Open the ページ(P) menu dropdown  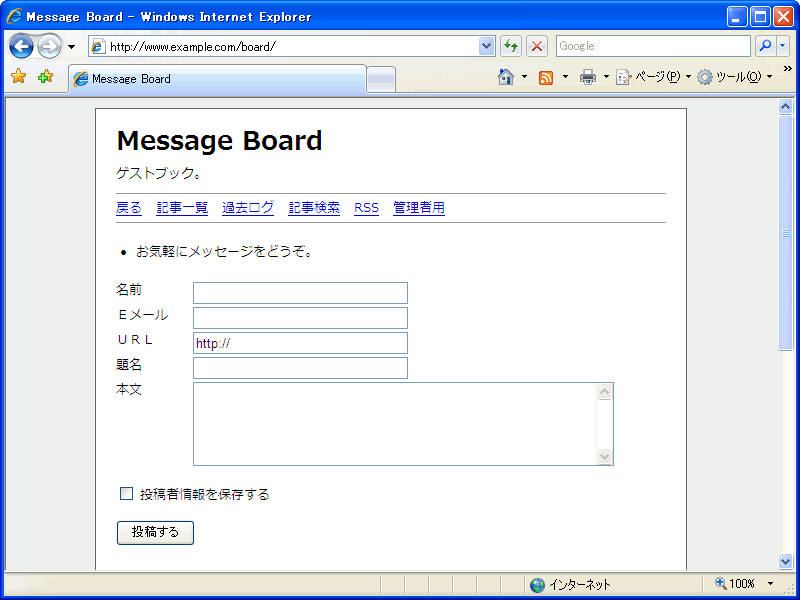[x=652, y=78]
